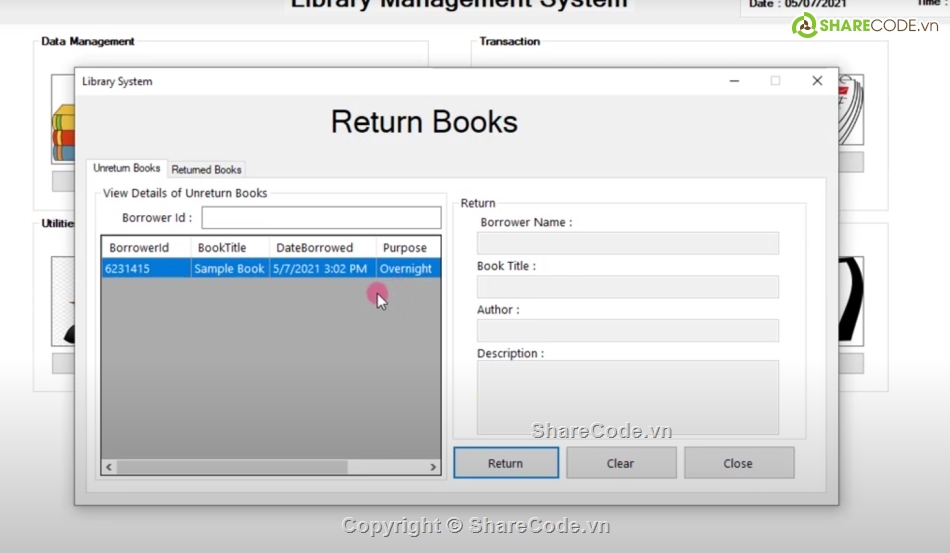Focus the Borrower Id search field
950x553 pixels.
(x=320, y=218)
